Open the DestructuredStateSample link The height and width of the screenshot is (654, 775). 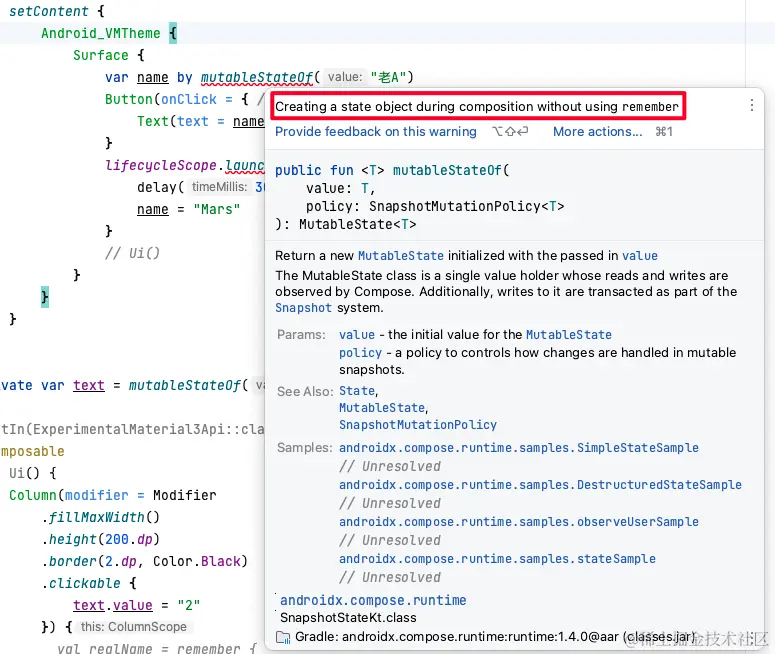point(540,485)
